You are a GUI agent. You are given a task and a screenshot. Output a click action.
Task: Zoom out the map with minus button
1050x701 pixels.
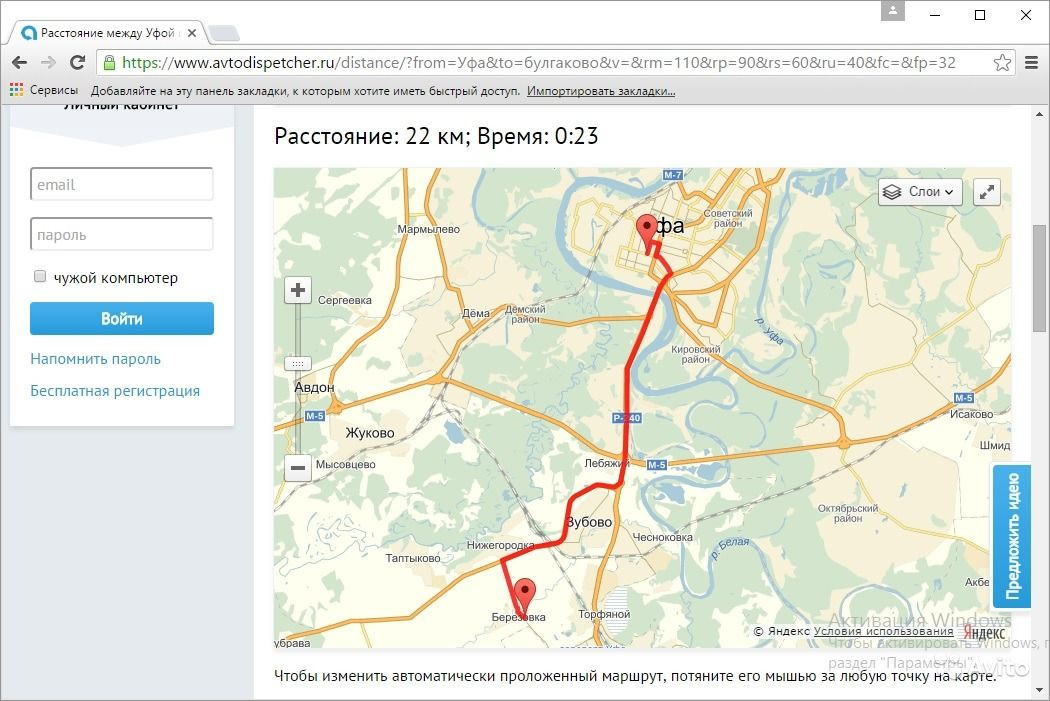pos(298,467)
